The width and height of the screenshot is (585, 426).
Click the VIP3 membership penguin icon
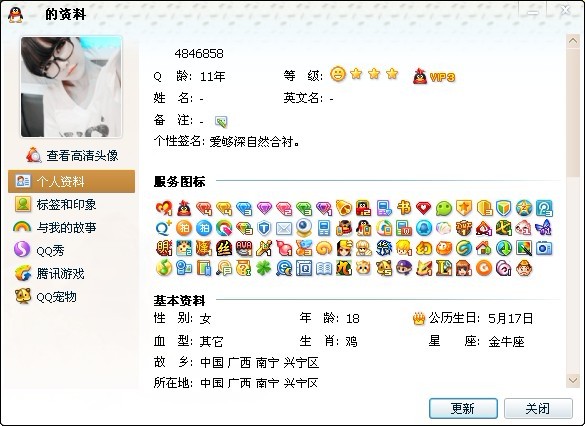click(420, 76)
